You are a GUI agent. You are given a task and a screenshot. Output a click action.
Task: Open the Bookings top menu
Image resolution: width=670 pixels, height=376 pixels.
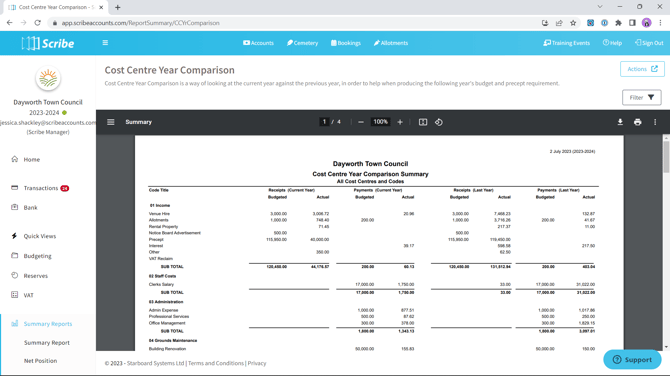[346, 43]
